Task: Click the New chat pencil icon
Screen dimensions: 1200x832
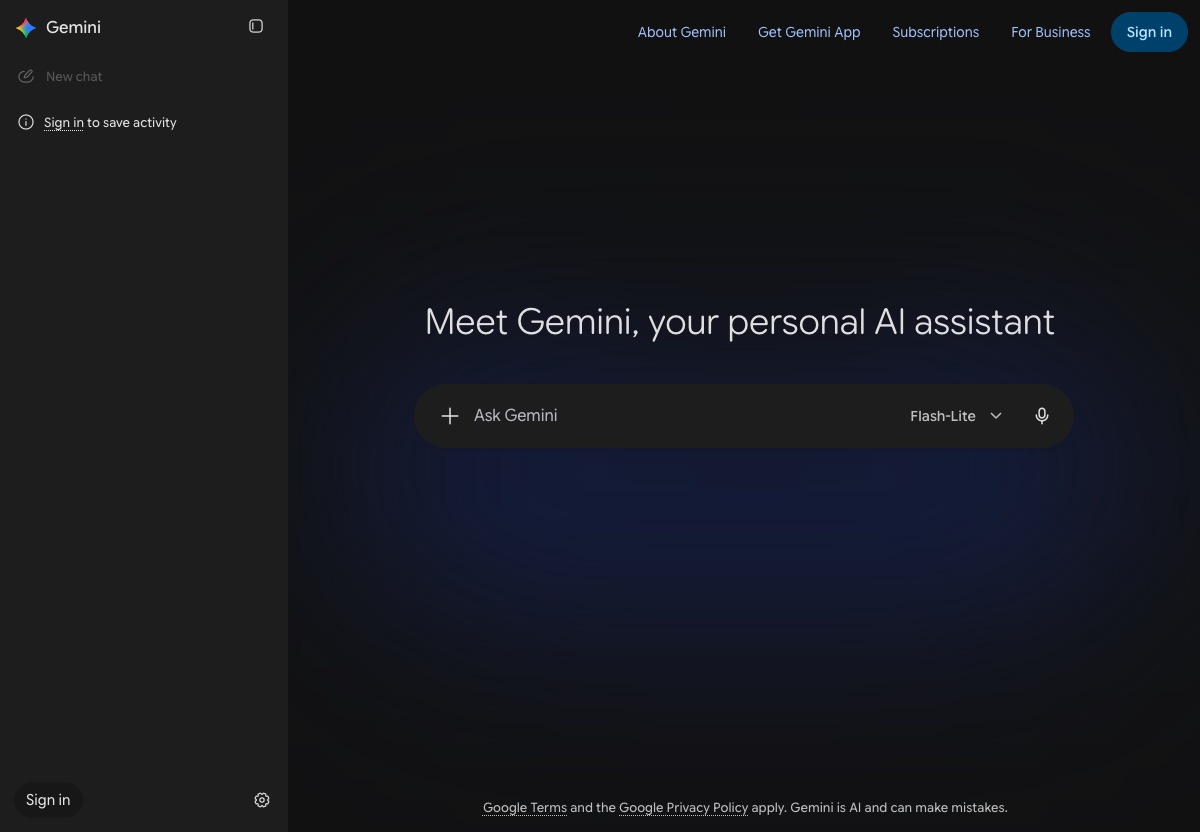Action: pyautogui.click(x=26, y=76)
